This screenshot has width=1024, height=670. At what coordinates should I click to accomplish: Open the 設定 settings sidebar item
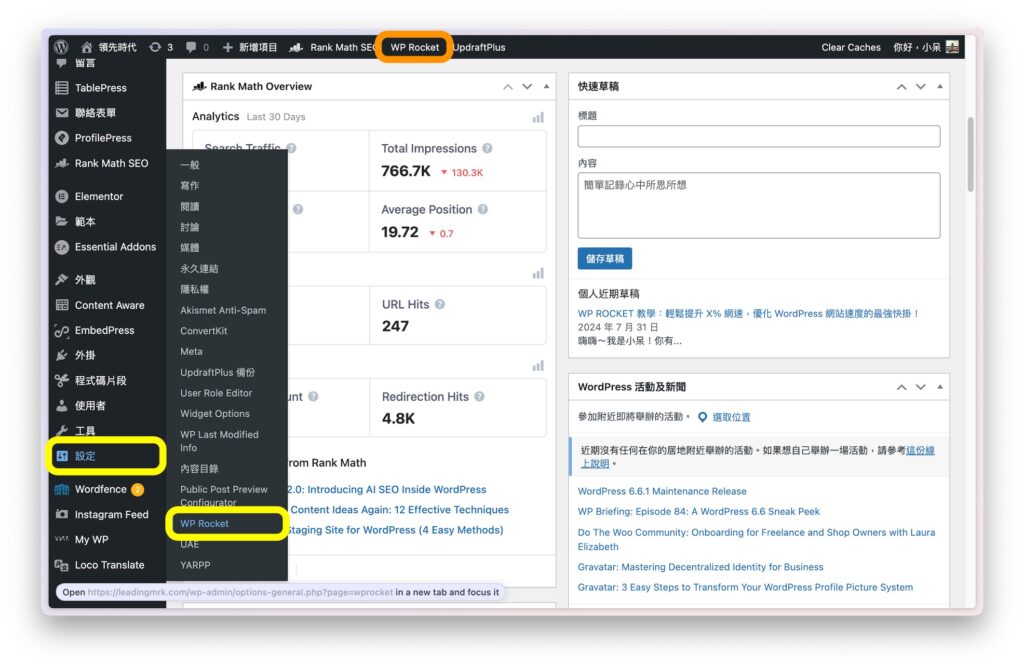pyautogui.click(x=104, y=456)
